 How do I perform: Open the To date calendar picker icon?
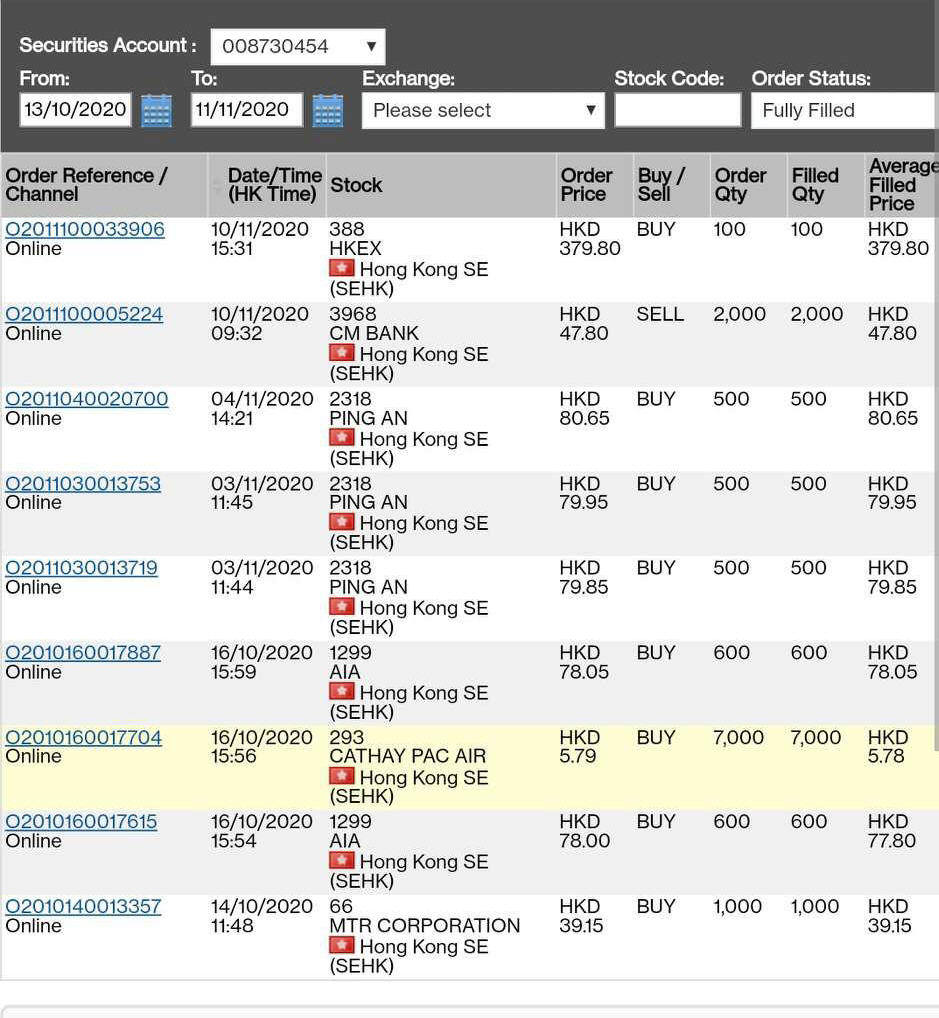coord(328,110)
